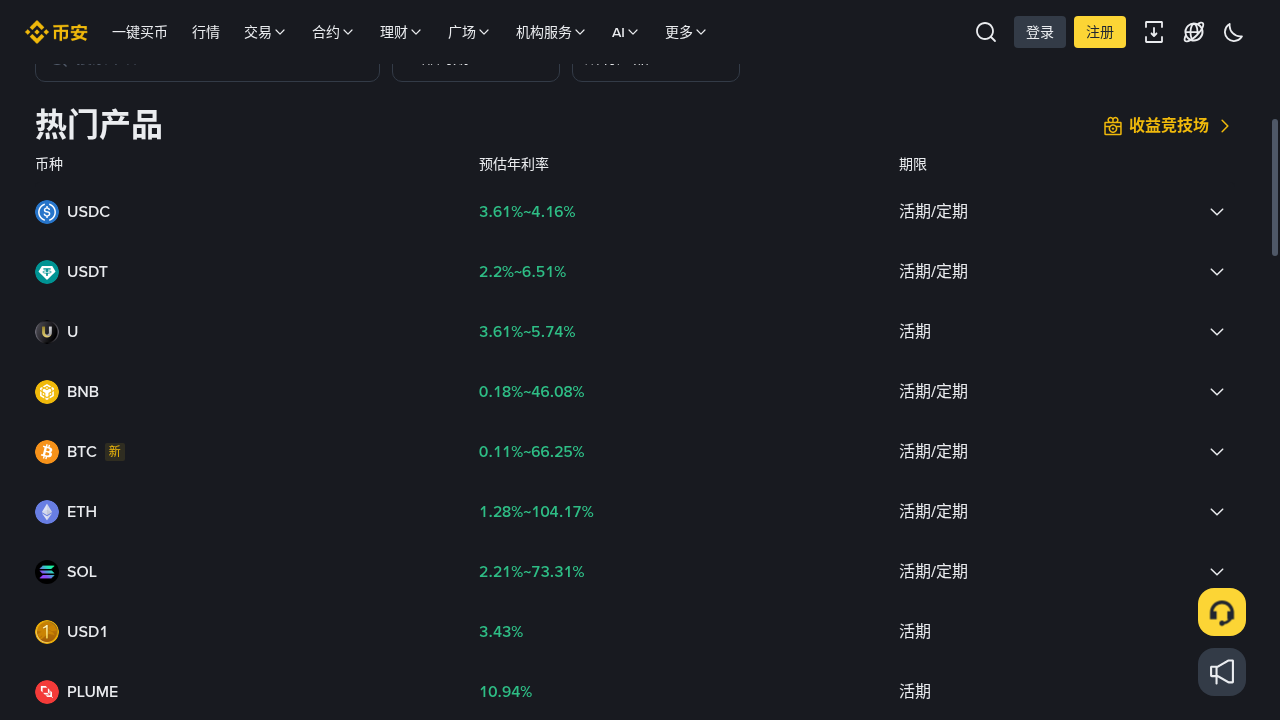Image resolution: width=1280 pixels, height=720 pixels.
Task: Click the download app icon
Action: point(1154,32)
